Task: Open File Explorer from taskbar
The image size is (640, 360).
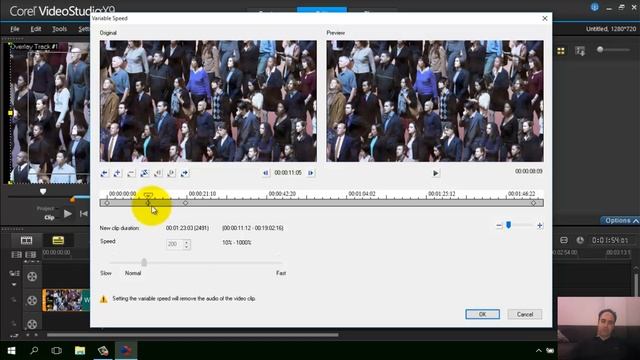Action: (80, 351)
